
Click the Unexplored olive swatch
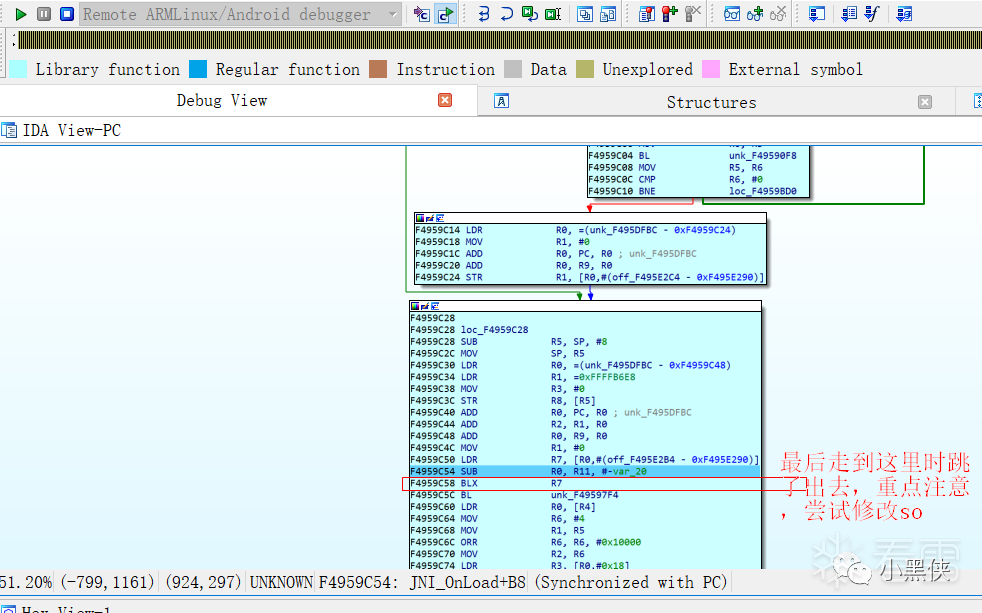point(585,69)
